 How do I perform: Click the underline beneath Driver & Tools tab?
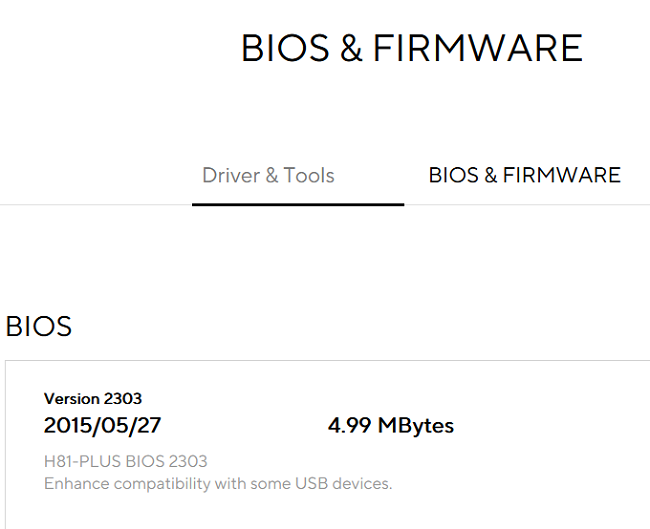point(298,204)
